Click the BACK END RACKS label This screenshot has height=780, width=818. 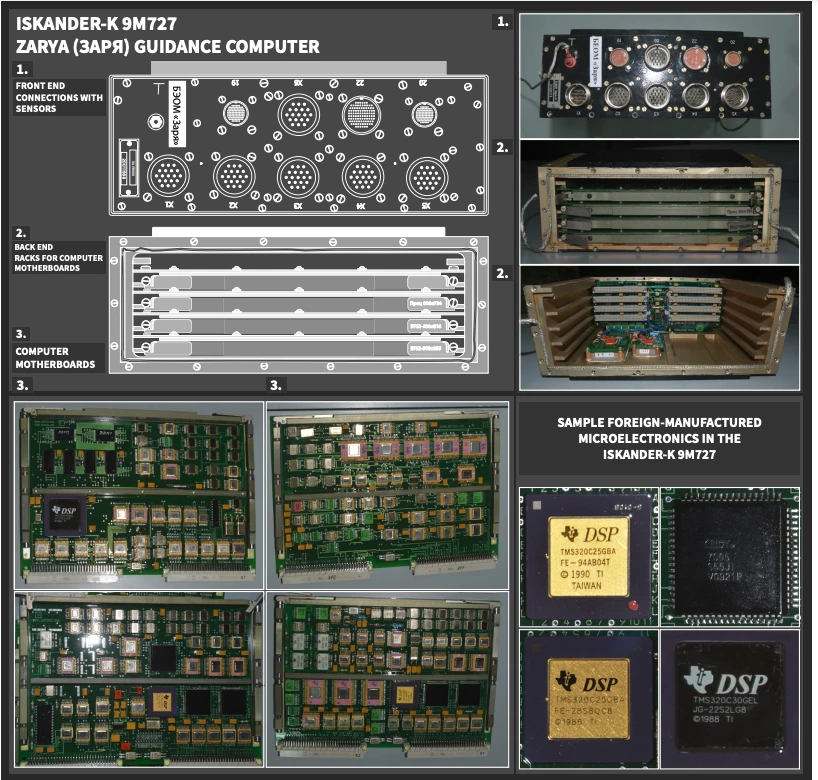(x=59, y=257)
